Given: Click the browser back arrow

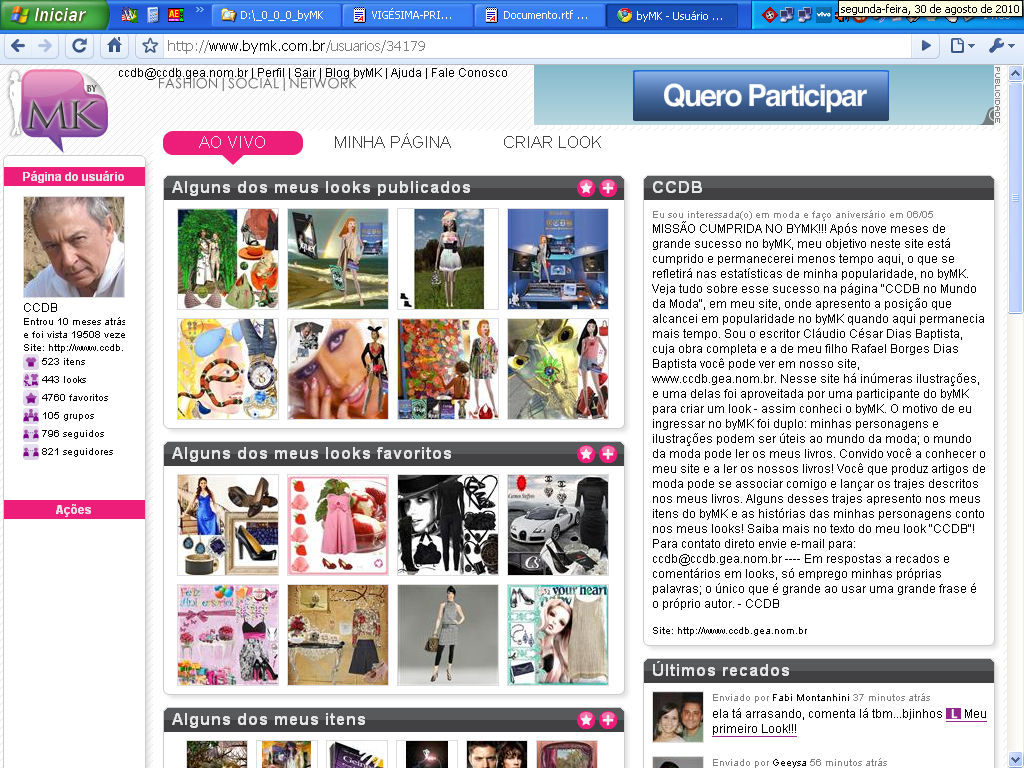Looking at the screenshot, I should [17, 46].
